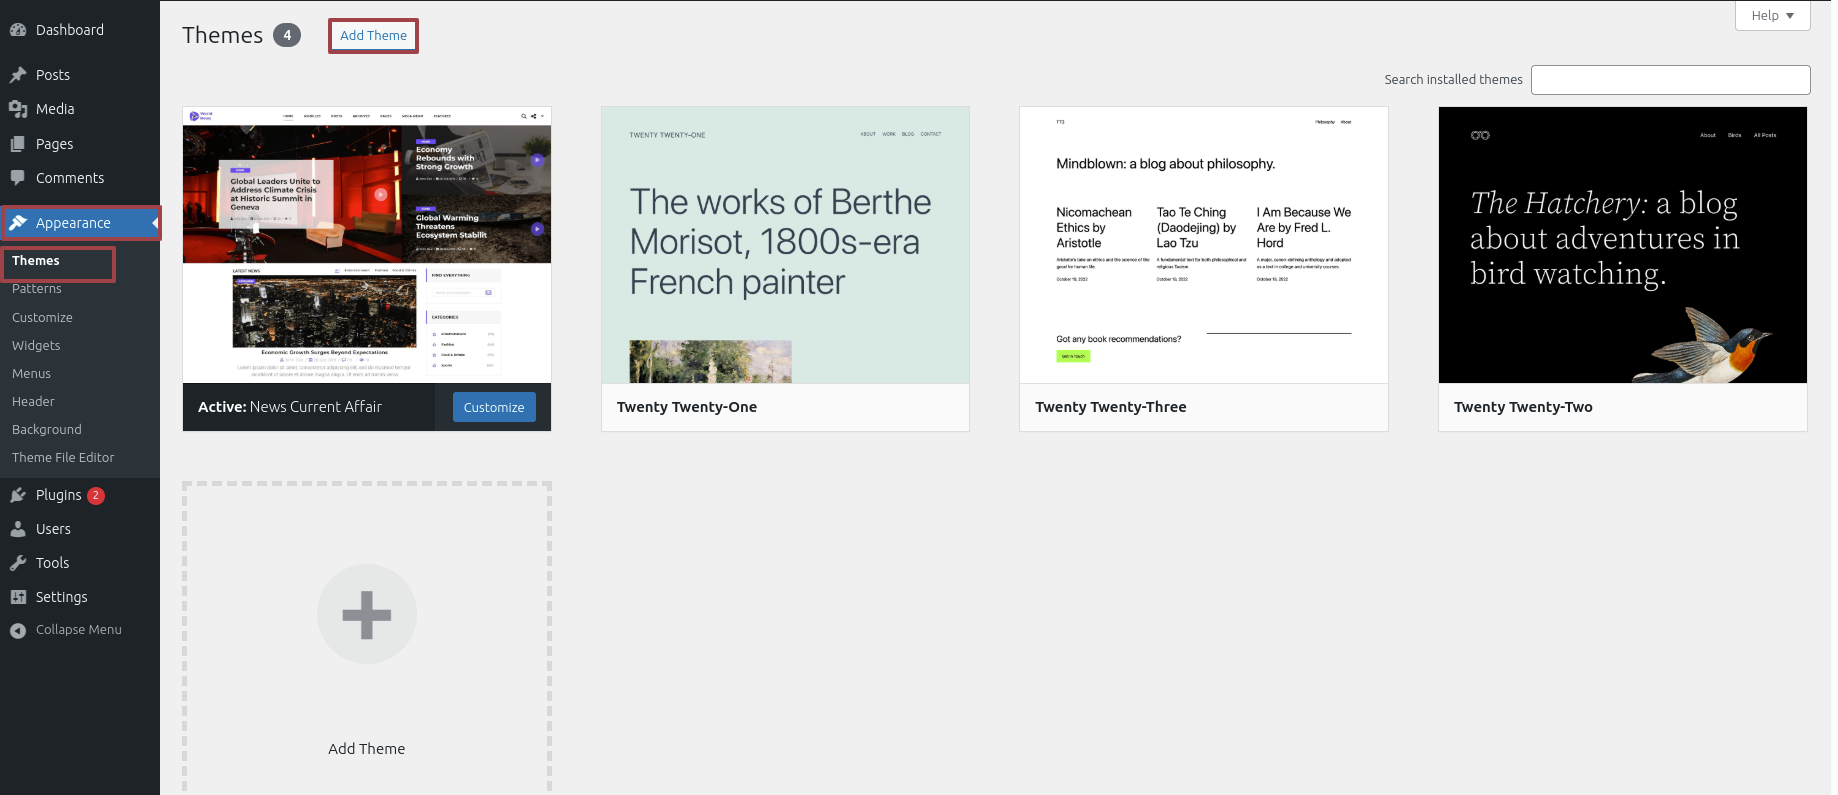Click the Comments speech bubble icon
The width and height of the screenshot is (1838, 795).
coord(18,178)
